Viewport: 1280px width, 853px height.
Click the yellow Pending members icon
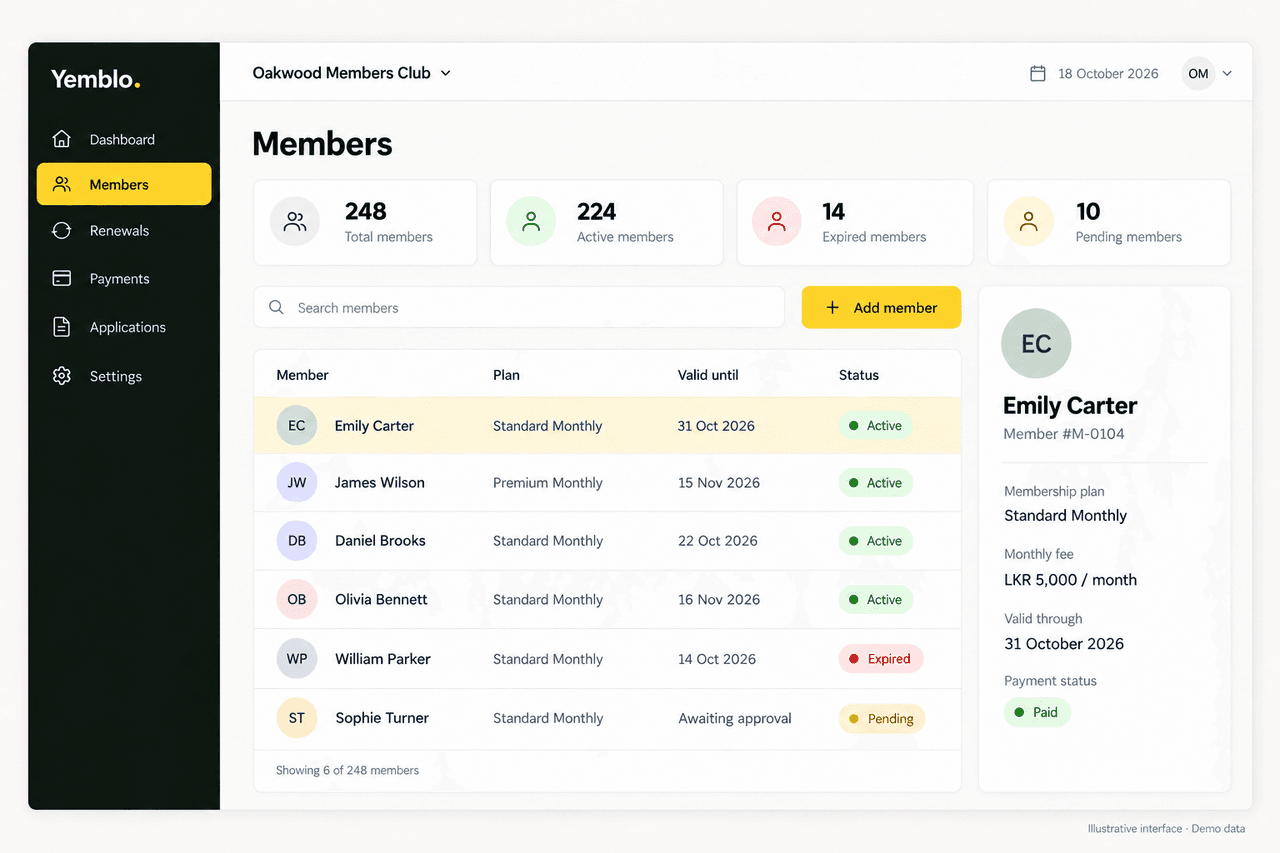(1029, 222)
